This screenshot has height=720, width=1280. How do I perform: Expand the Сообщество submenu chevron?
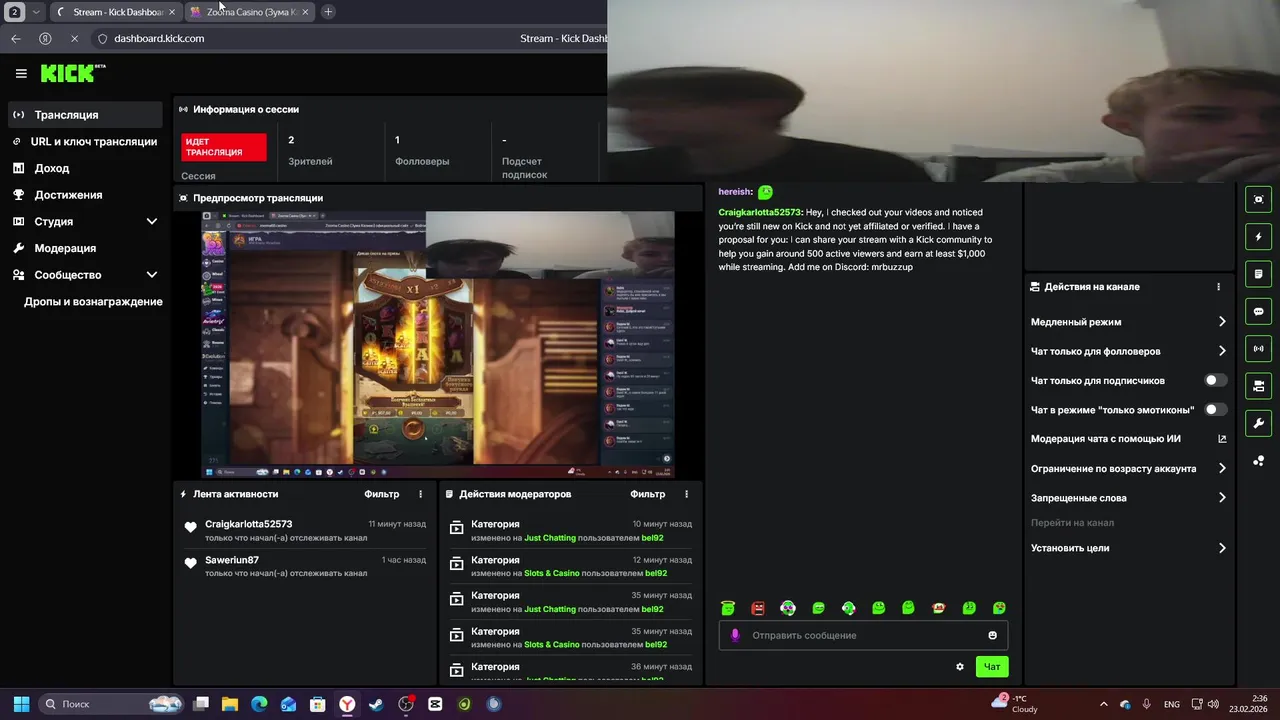tap(152, 275)
